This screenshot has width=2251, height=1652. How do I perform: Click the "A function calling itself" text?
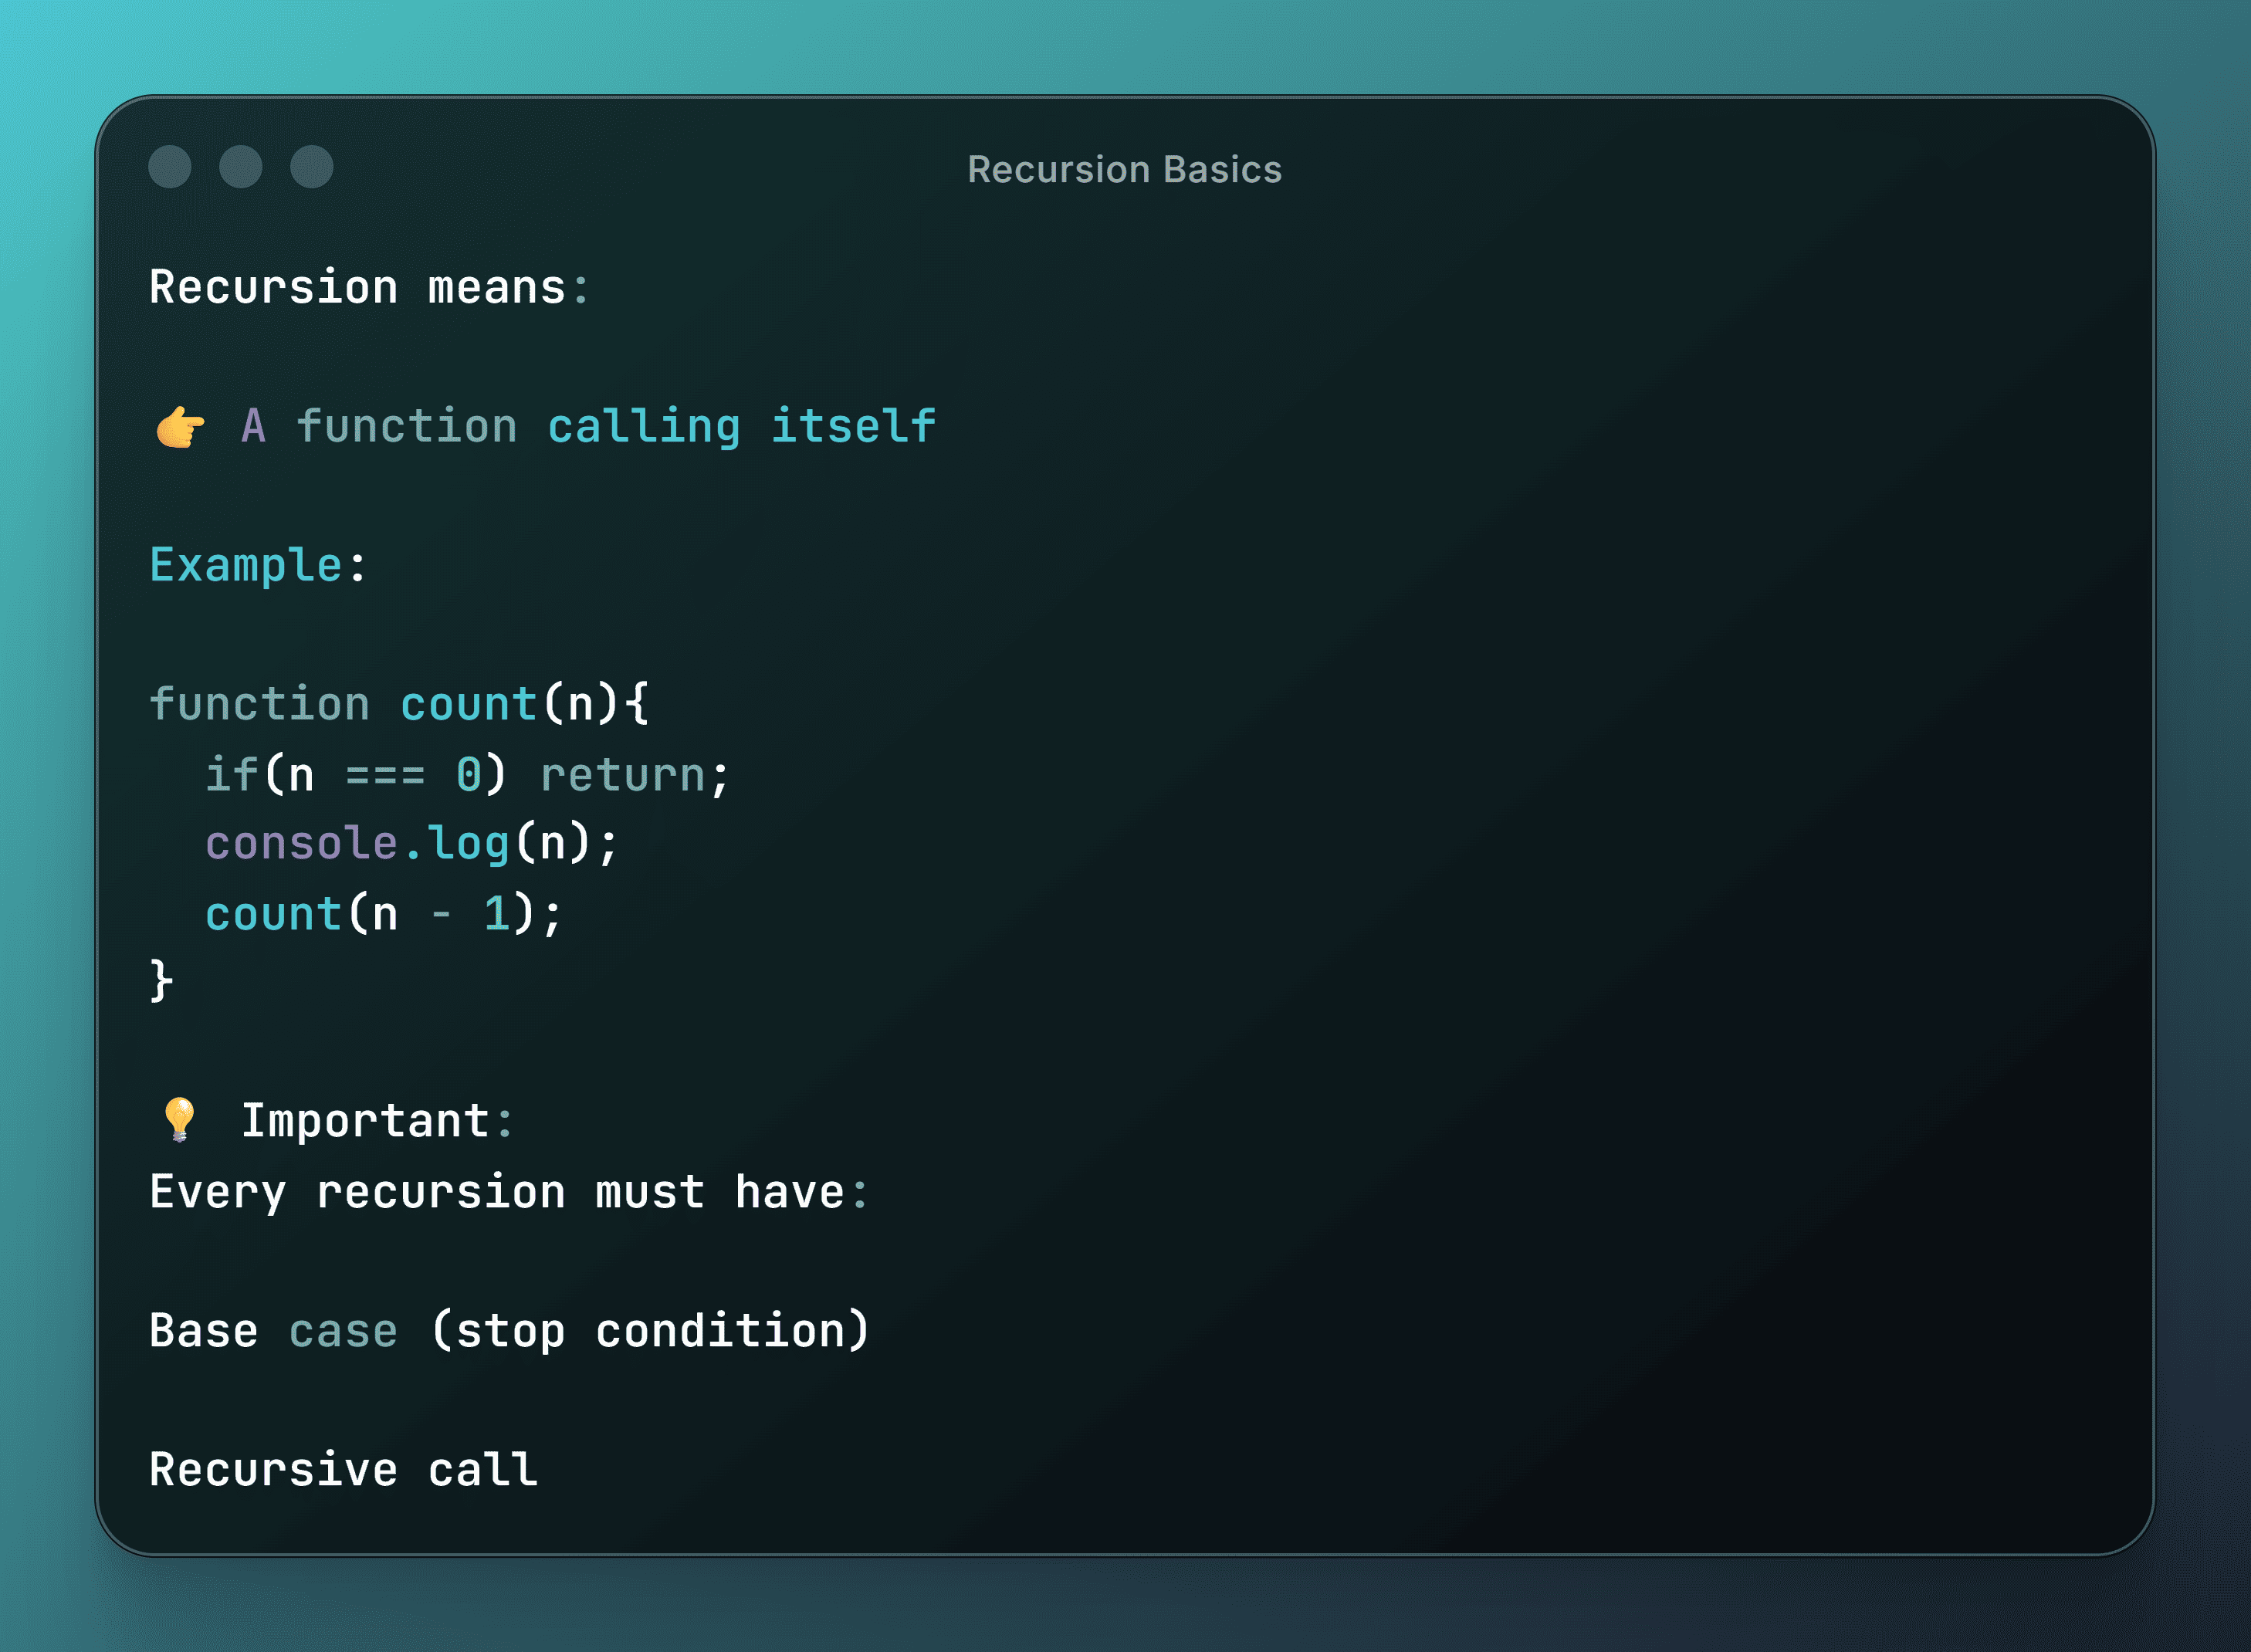pos(588,427)
